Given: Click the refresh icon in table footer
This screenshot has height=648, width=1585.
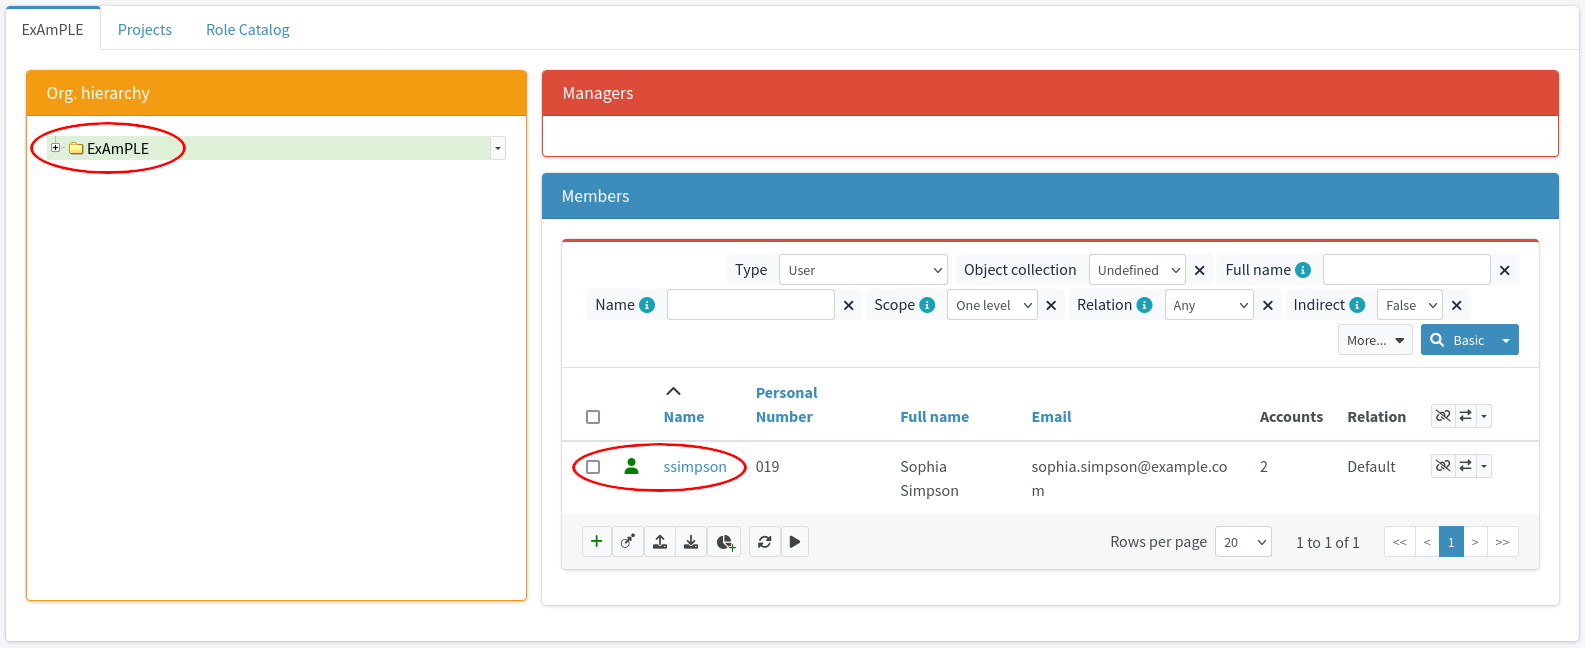Looking at the screenshot, I should click(764, 542).
